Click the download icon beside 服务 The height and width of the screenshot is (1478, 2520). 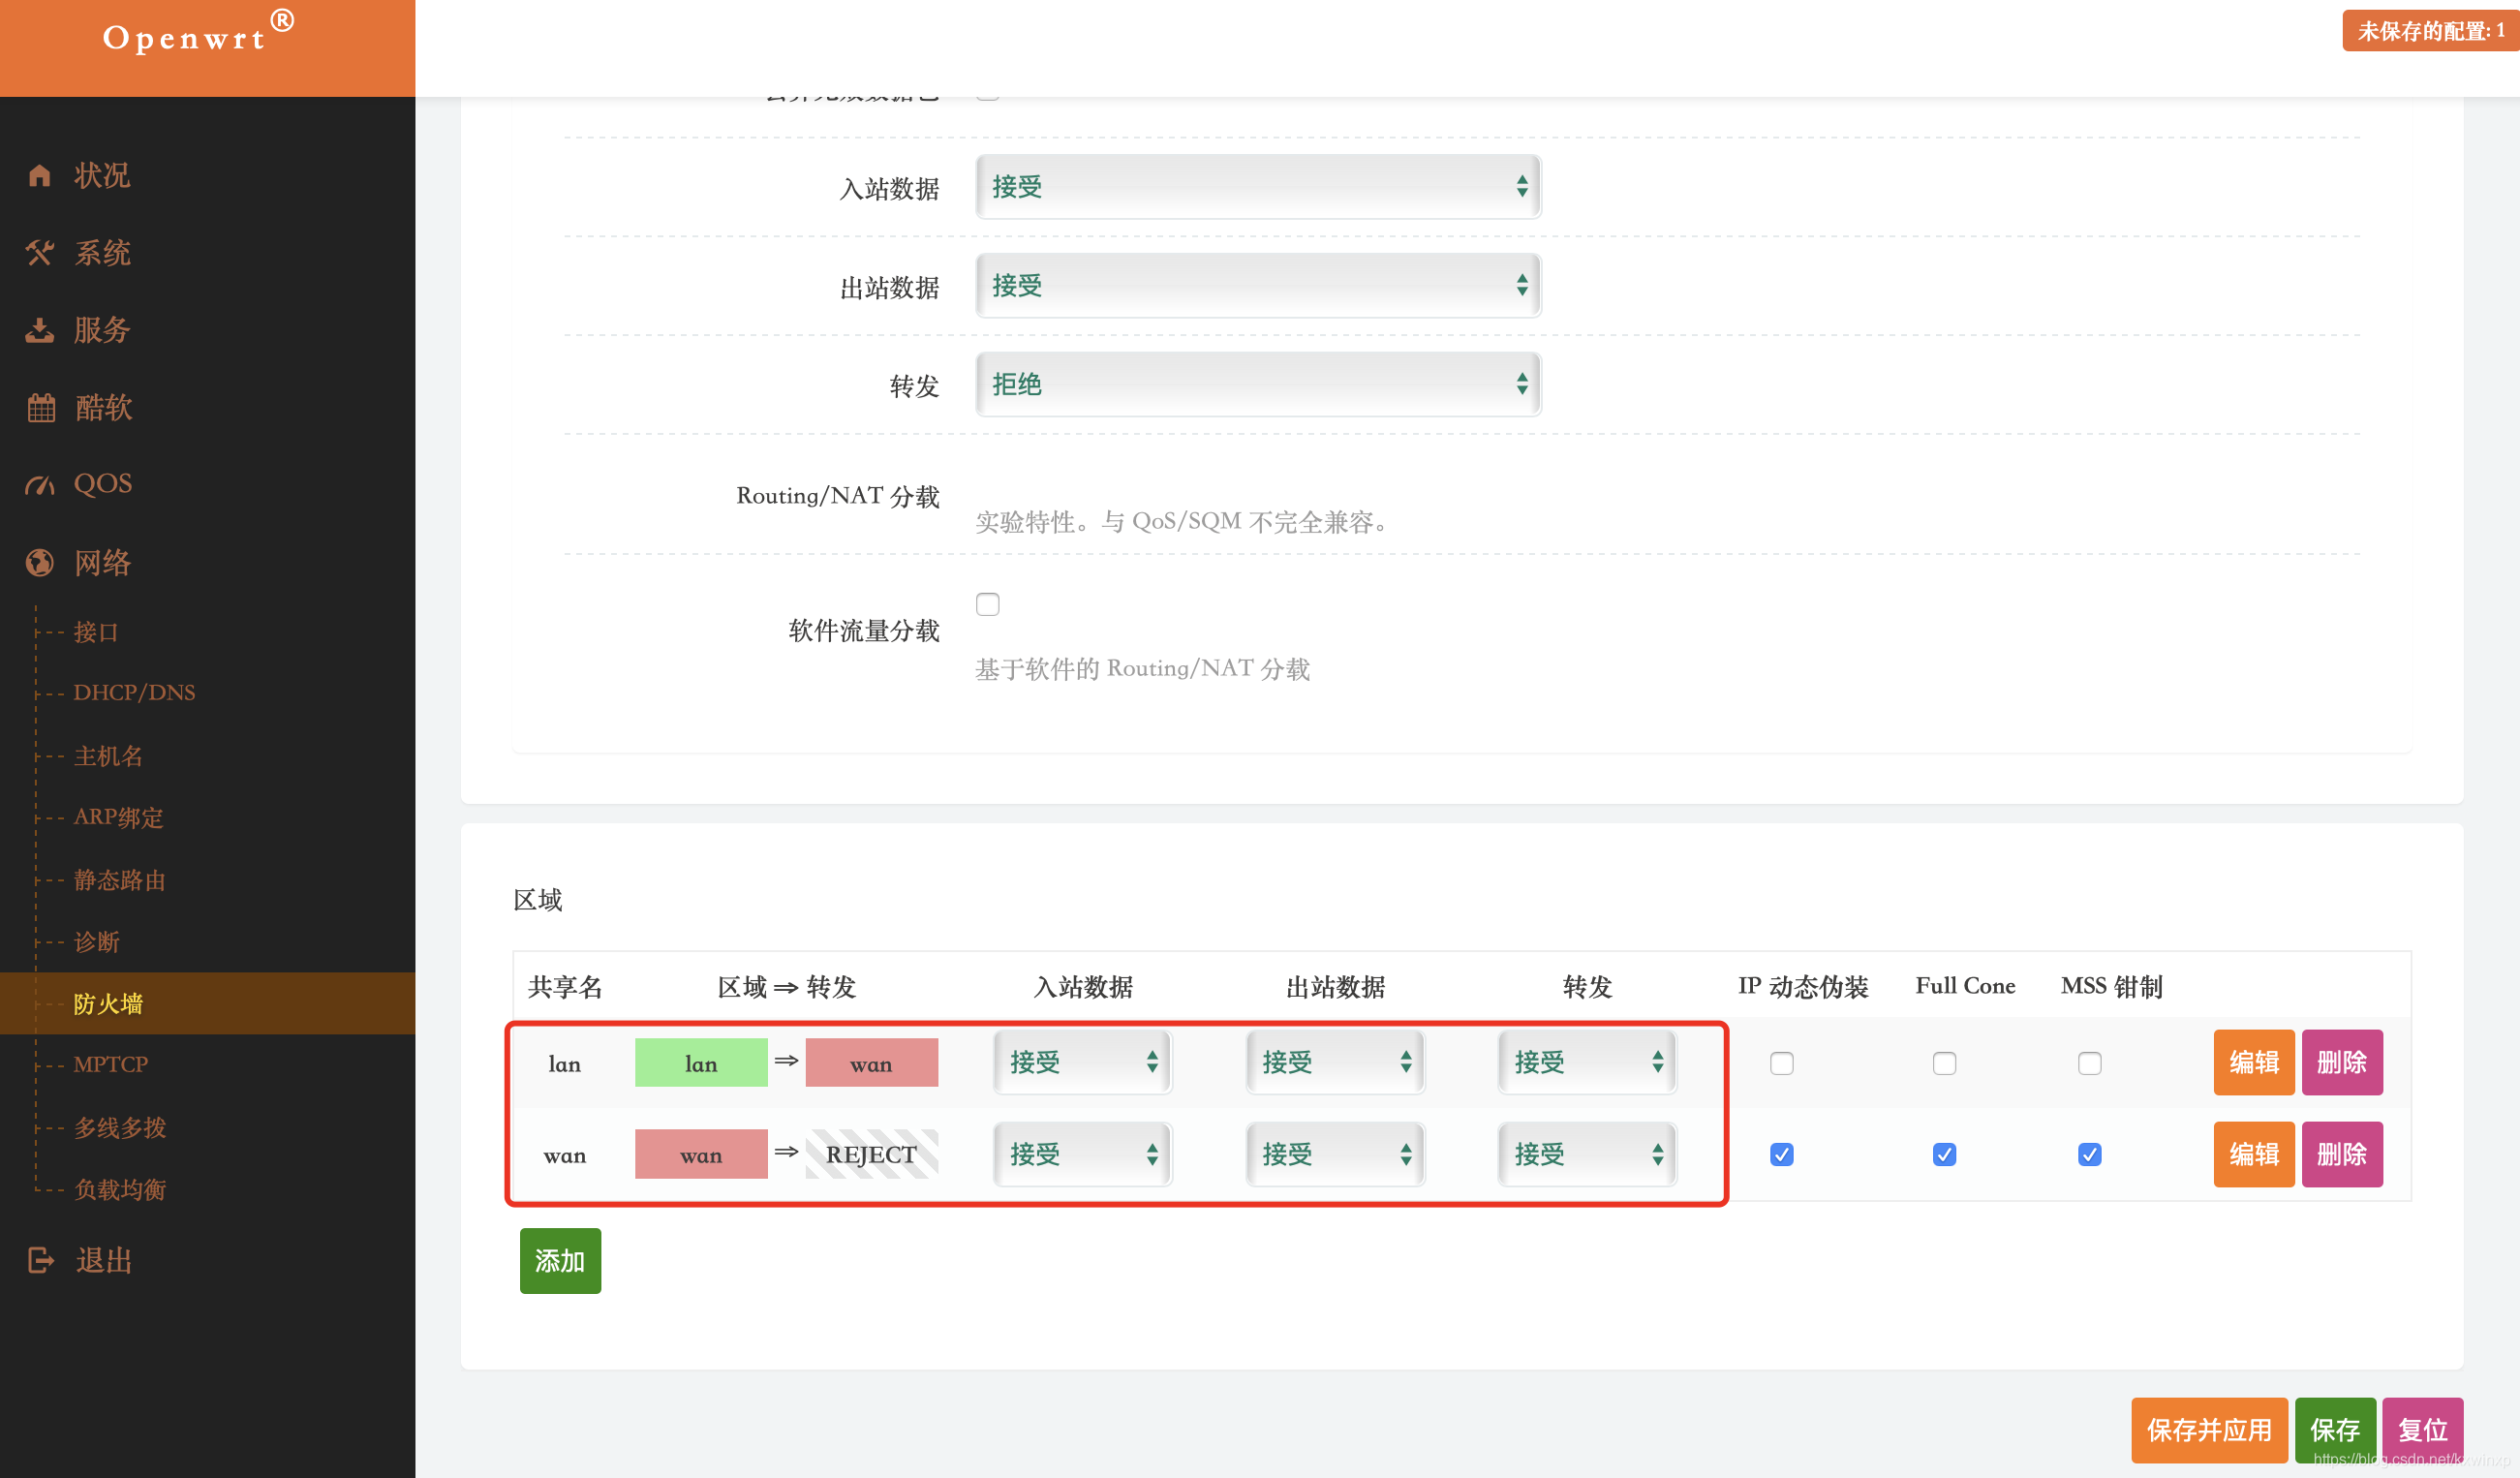39,330
